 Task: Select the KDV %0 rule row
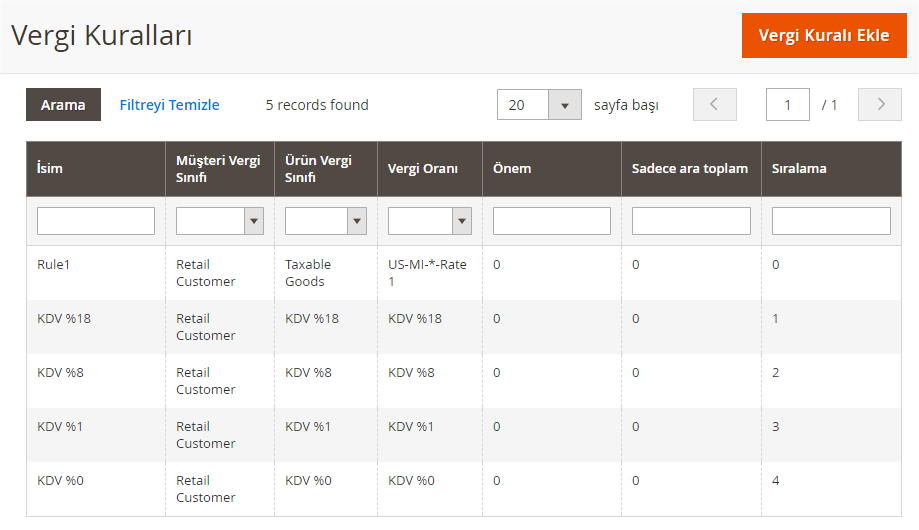click(x=60, y=481)
